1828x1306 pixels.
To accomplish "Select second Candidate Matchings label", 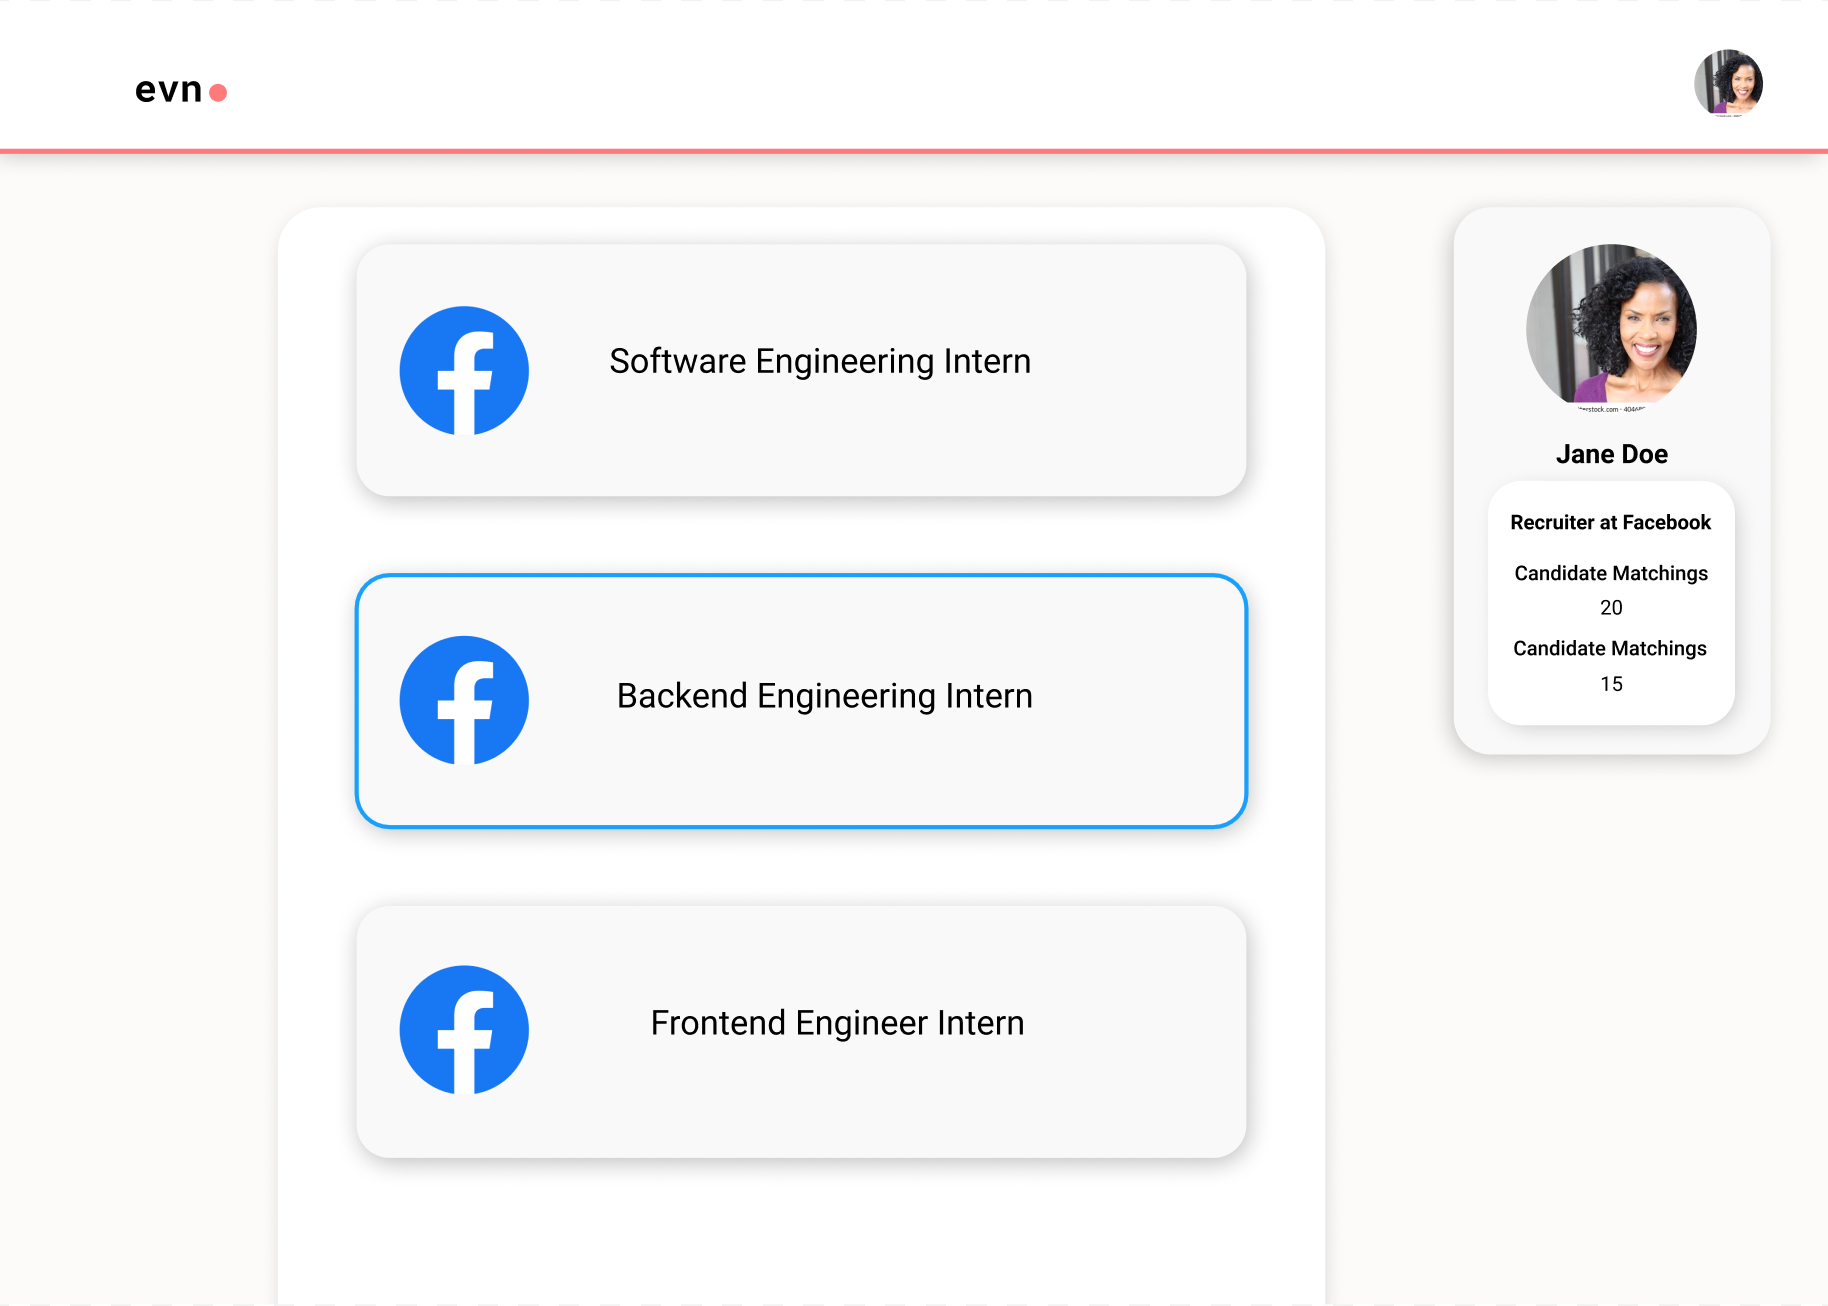I will [x=1610, y=648].
